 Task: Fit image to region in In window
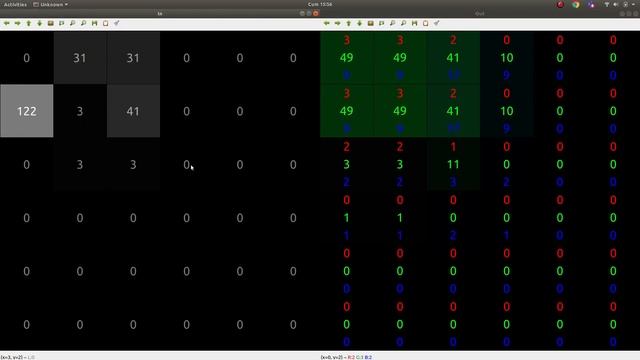coord(62,23)
